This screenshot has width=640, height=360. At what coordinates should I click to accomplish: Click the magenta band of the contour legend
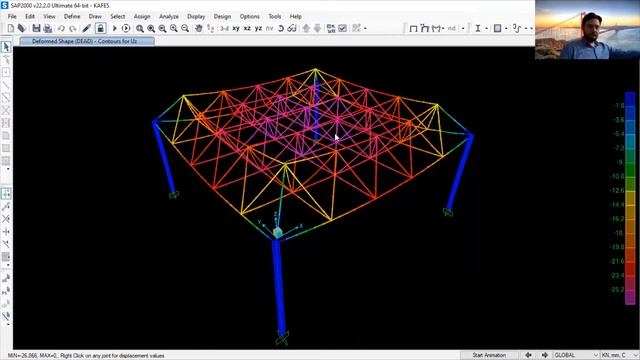(x=630, y=297)
